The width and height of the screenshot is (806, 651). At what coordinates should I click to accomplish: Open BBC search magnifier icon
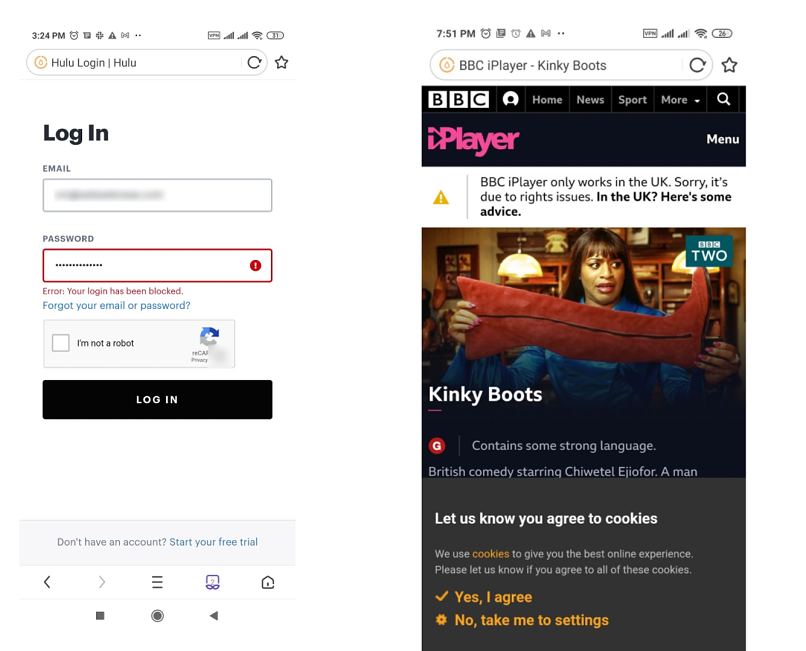pos(723,99)
